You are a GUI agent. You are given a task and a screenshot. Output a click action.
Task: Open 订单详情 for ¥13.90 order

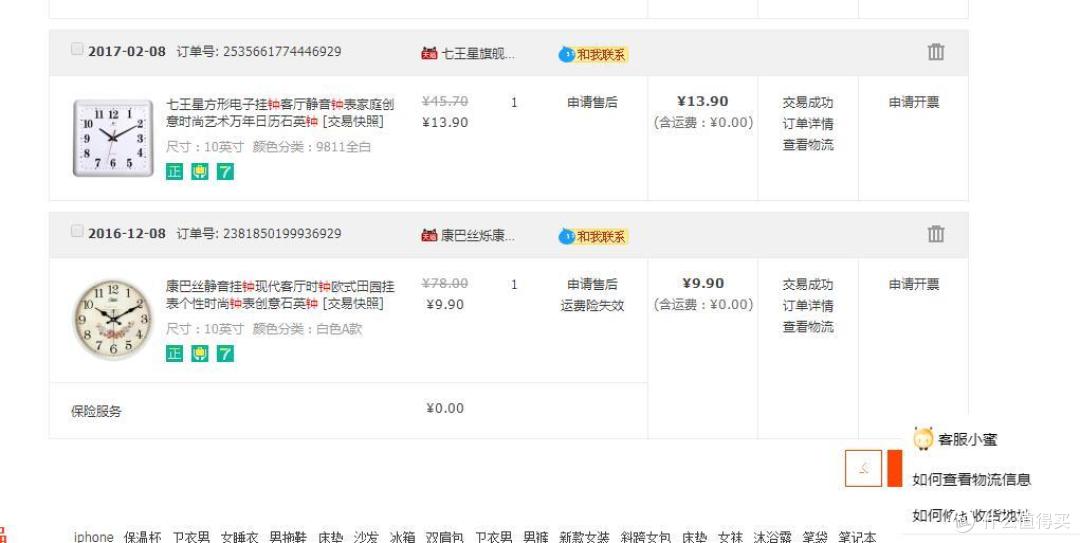tap(808, 123)
